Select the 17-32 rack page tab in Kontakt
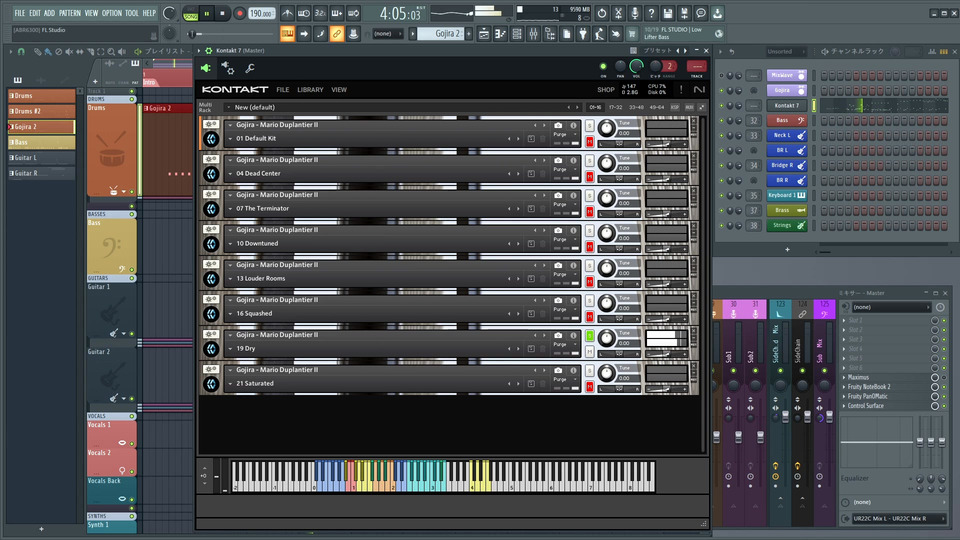 coord(615,107)
